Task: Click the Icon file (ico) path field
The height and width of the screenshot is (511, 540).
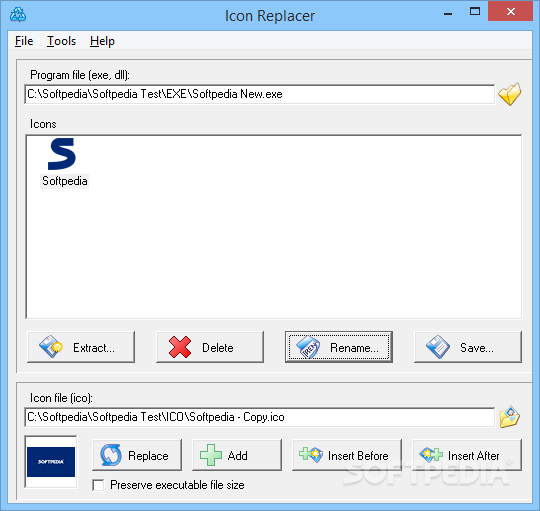Action: [260, 417]
